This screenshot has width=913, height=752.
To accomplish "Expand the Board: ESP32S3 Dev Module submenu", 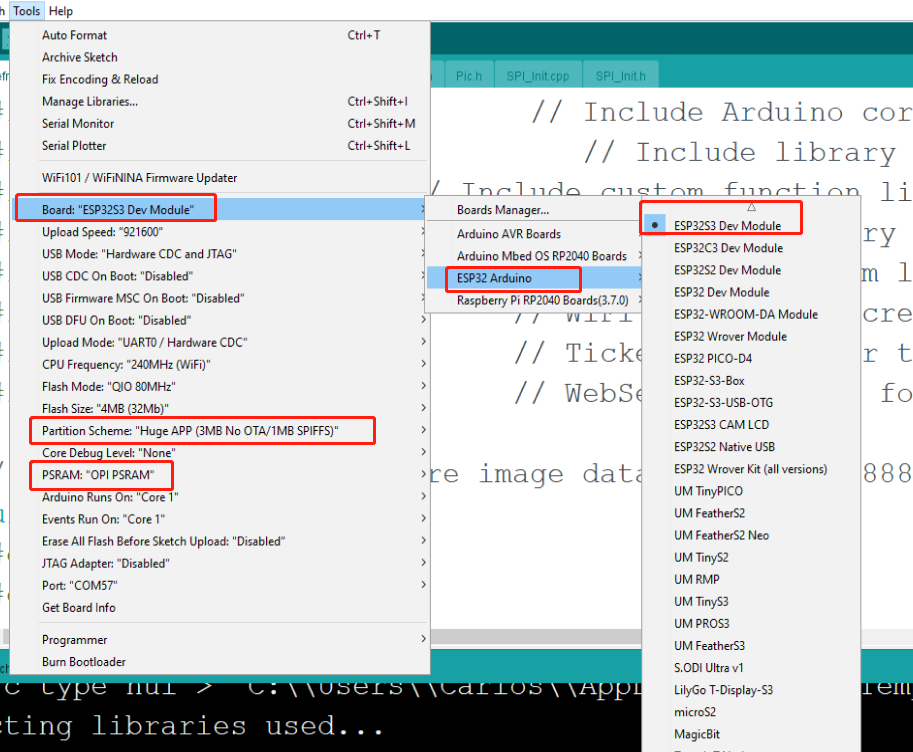I will (220, 209).
